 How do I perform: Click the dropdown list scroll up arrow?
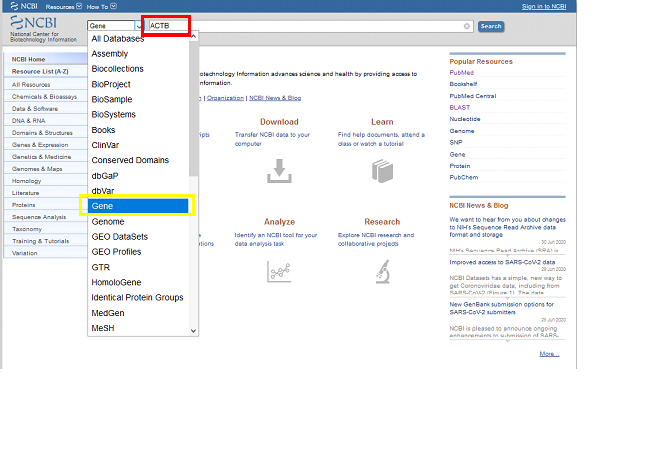pyautogui.click(x=194, y=37)
